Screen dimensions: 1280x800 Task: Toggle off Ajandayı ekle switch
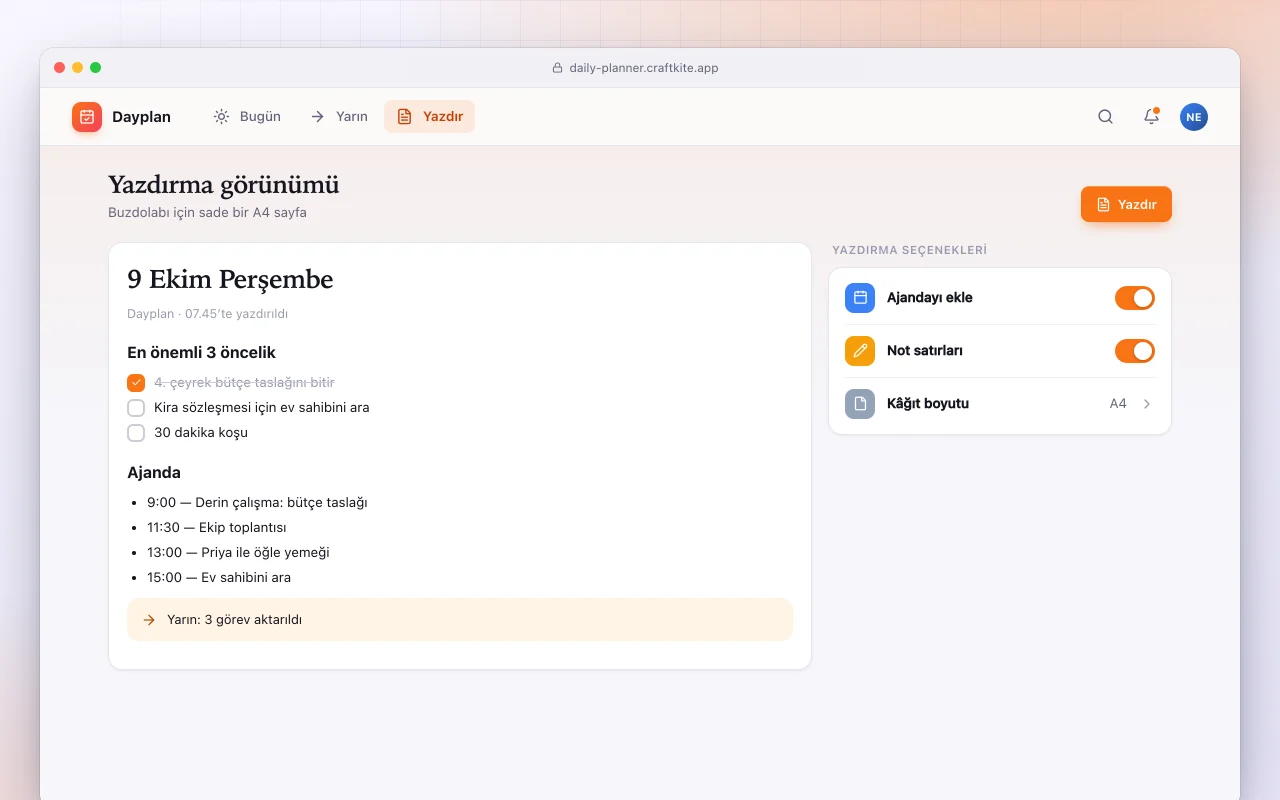pos(1135,298)
